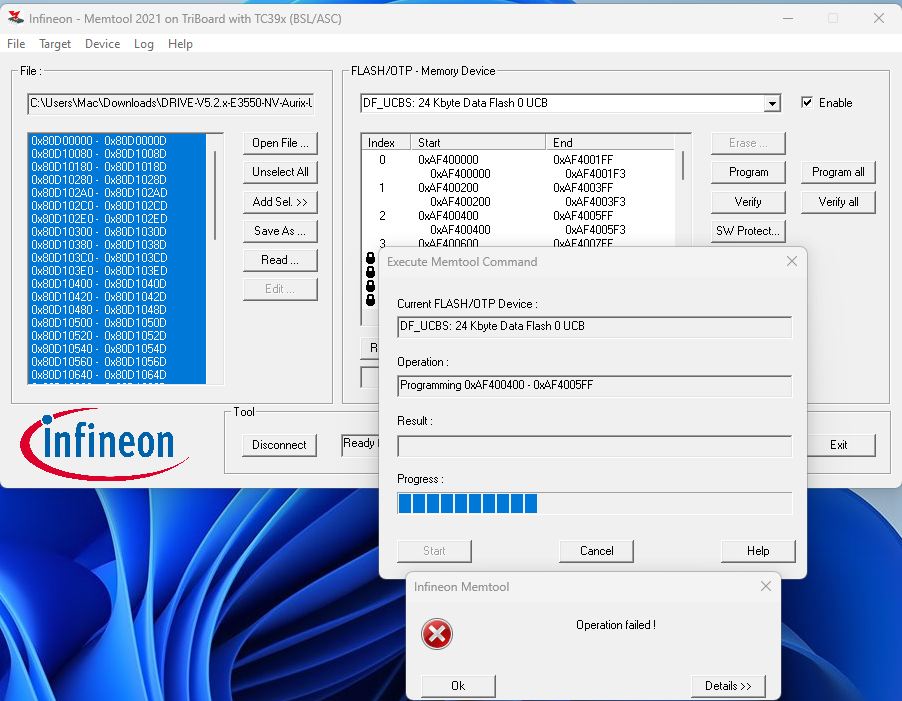902x701 pixels.
Task: Select address range 0x80D10080 - 0x80D1008D
Action: tap(117, 154)
